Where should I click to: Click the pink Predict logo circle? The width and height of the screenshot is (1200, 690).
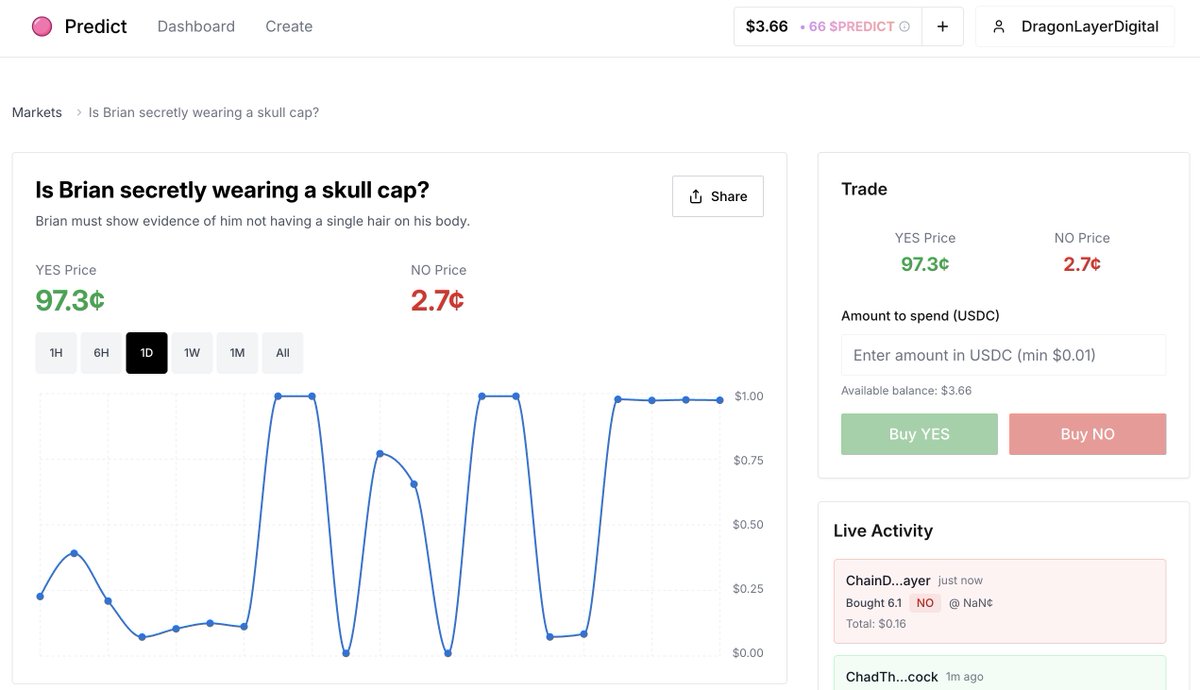pos(42,27)
